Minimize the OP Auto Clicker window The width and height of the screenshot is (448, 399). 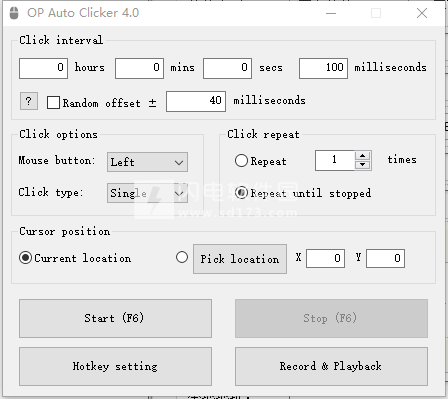pyautogui.click(x=331, y=13)
